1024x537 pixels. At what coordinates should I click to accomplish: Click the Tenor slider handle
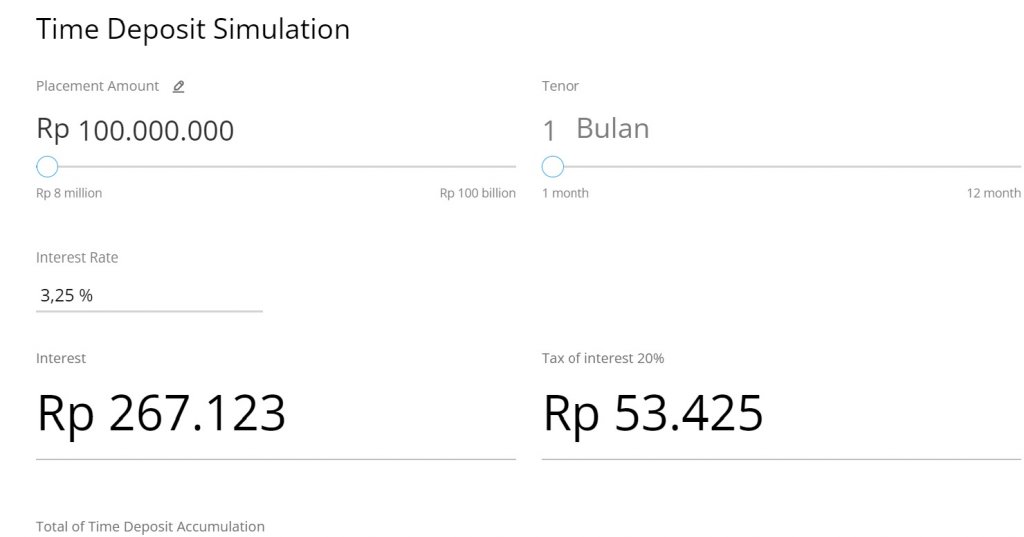(x=553, y=166)
